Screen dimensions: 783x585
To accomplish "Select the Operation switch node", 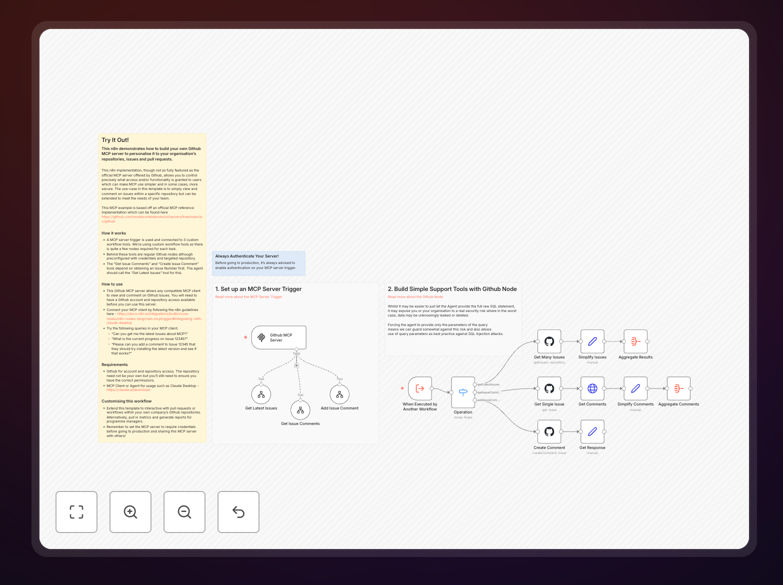I will click(463, 392).
